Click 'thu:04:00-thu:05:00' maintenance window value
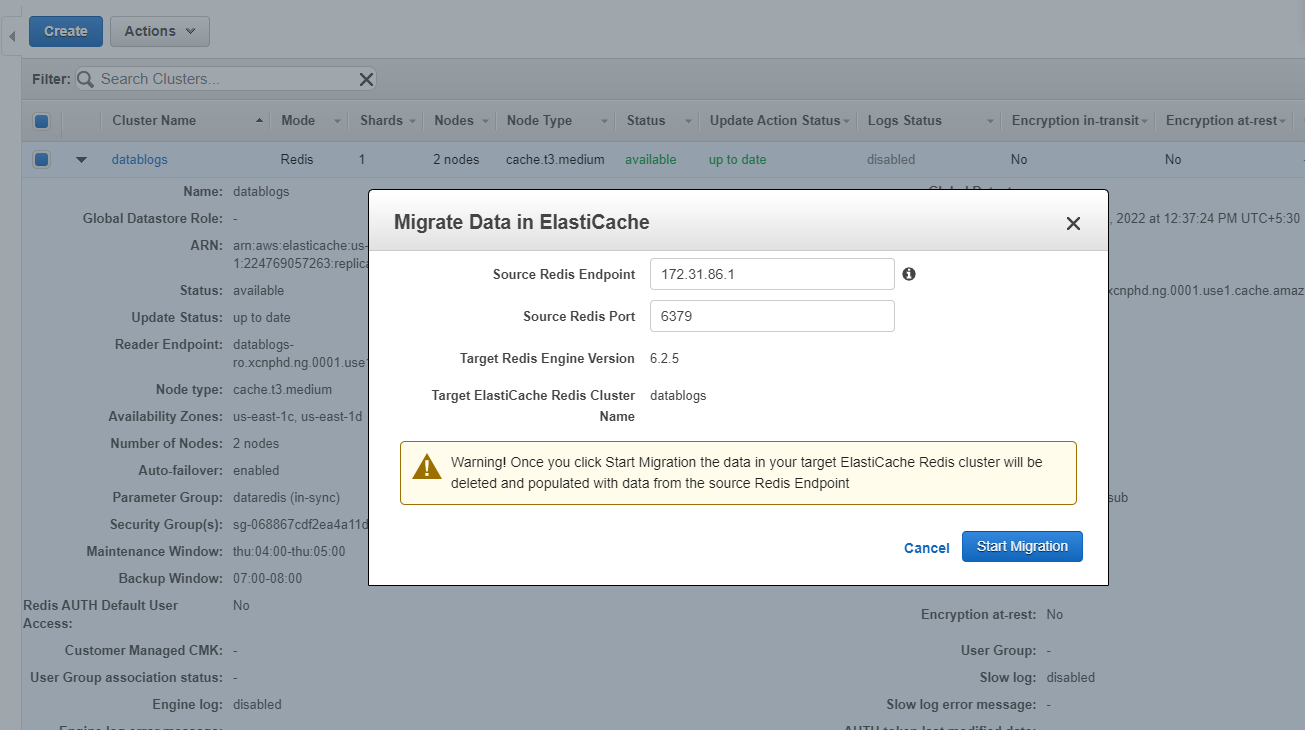The image size is (1305, 730). click(289, 551)
